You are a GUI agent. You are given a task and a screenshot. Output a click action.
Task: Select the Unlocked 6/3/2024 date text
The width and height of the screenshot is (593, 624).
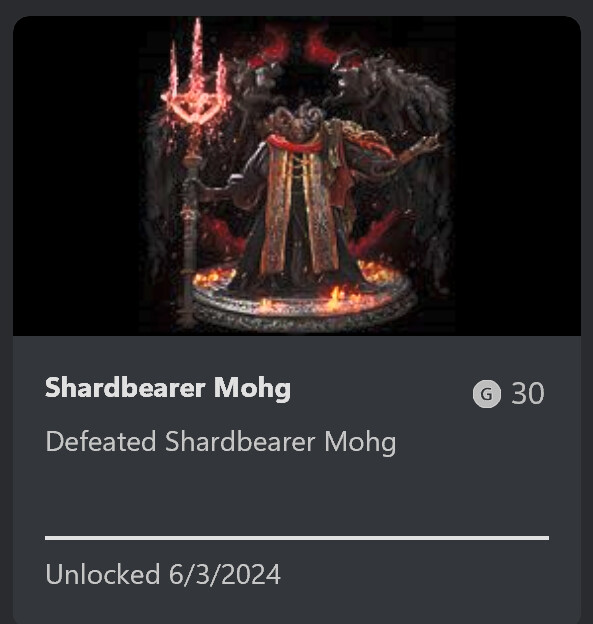(x=163, y=574)
